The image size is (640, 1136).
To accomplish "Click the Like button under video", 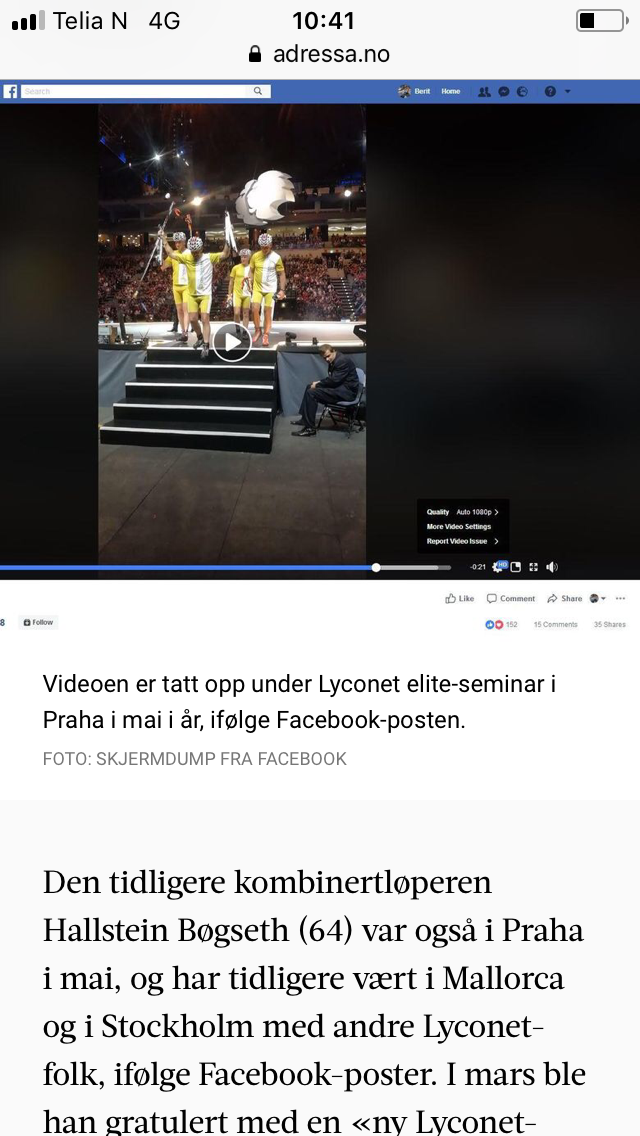I will point(460,598).
